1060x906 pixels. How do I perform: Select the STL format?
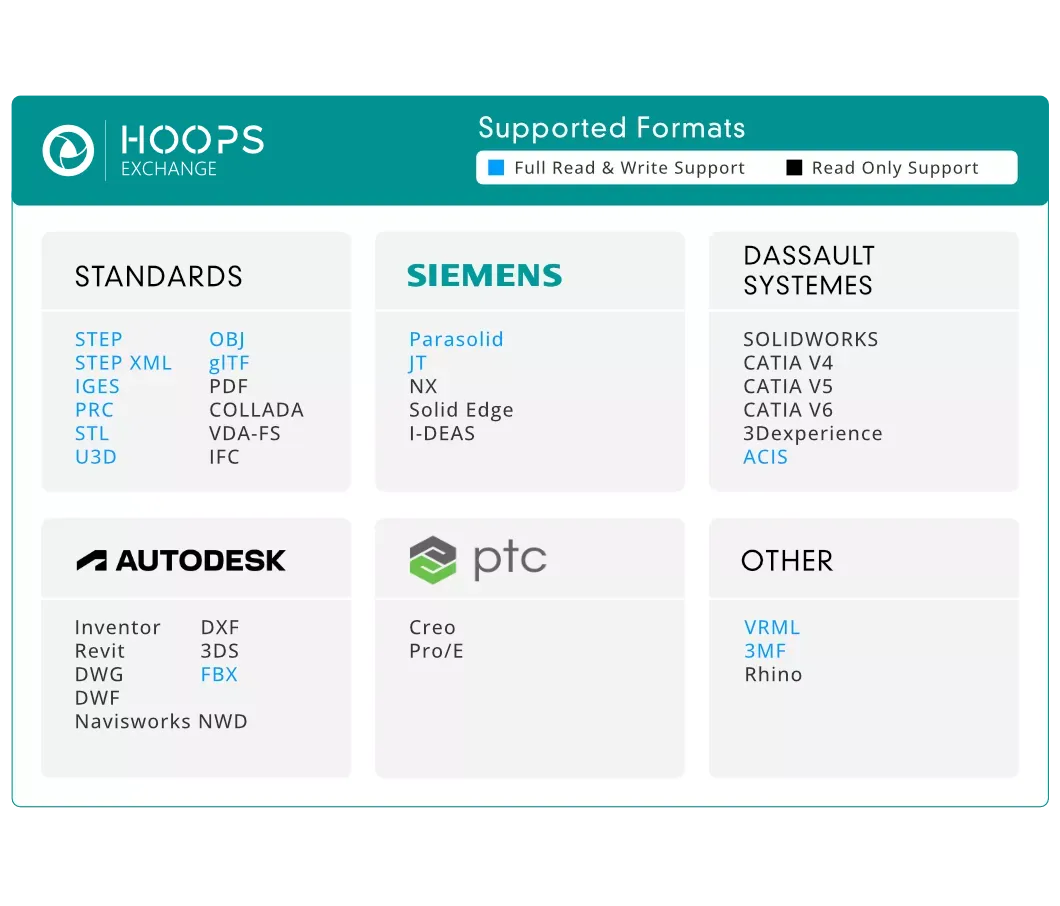click(92, 433)
